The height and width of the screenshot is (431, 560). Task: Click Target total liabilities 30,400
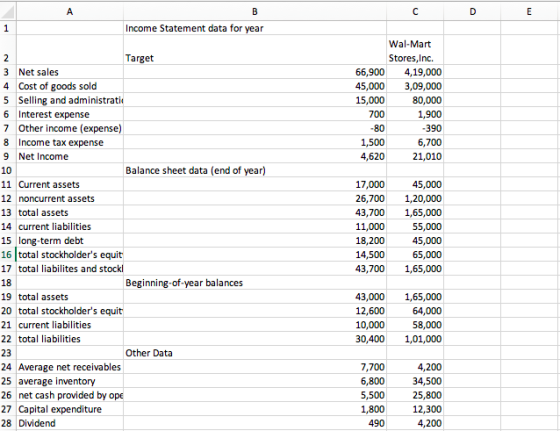pos(255,339)
